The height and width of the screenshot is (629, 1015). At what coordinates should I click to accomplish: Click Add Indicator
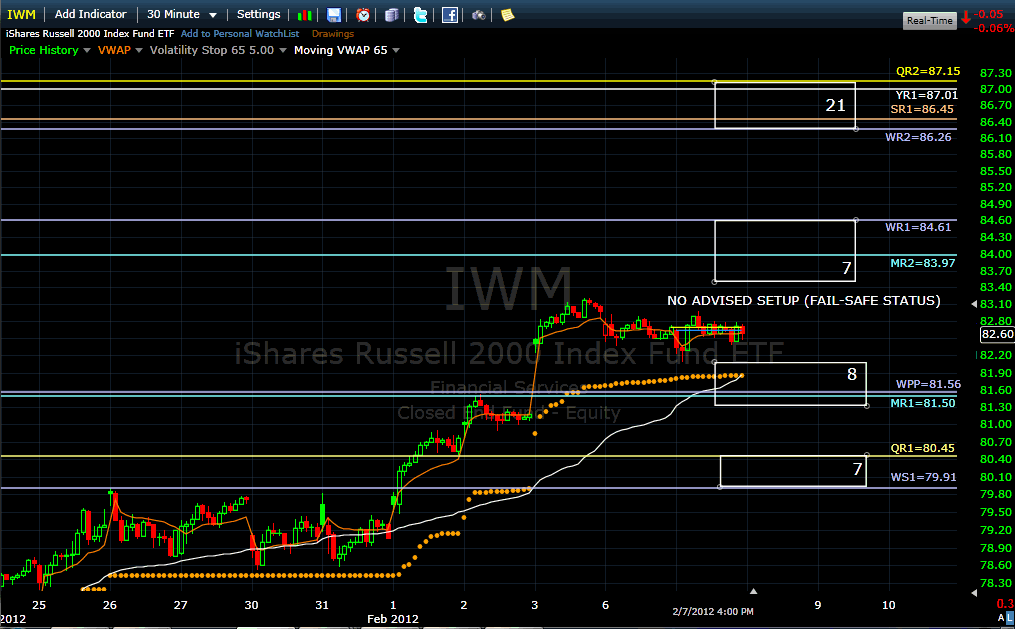pos(91,14)
